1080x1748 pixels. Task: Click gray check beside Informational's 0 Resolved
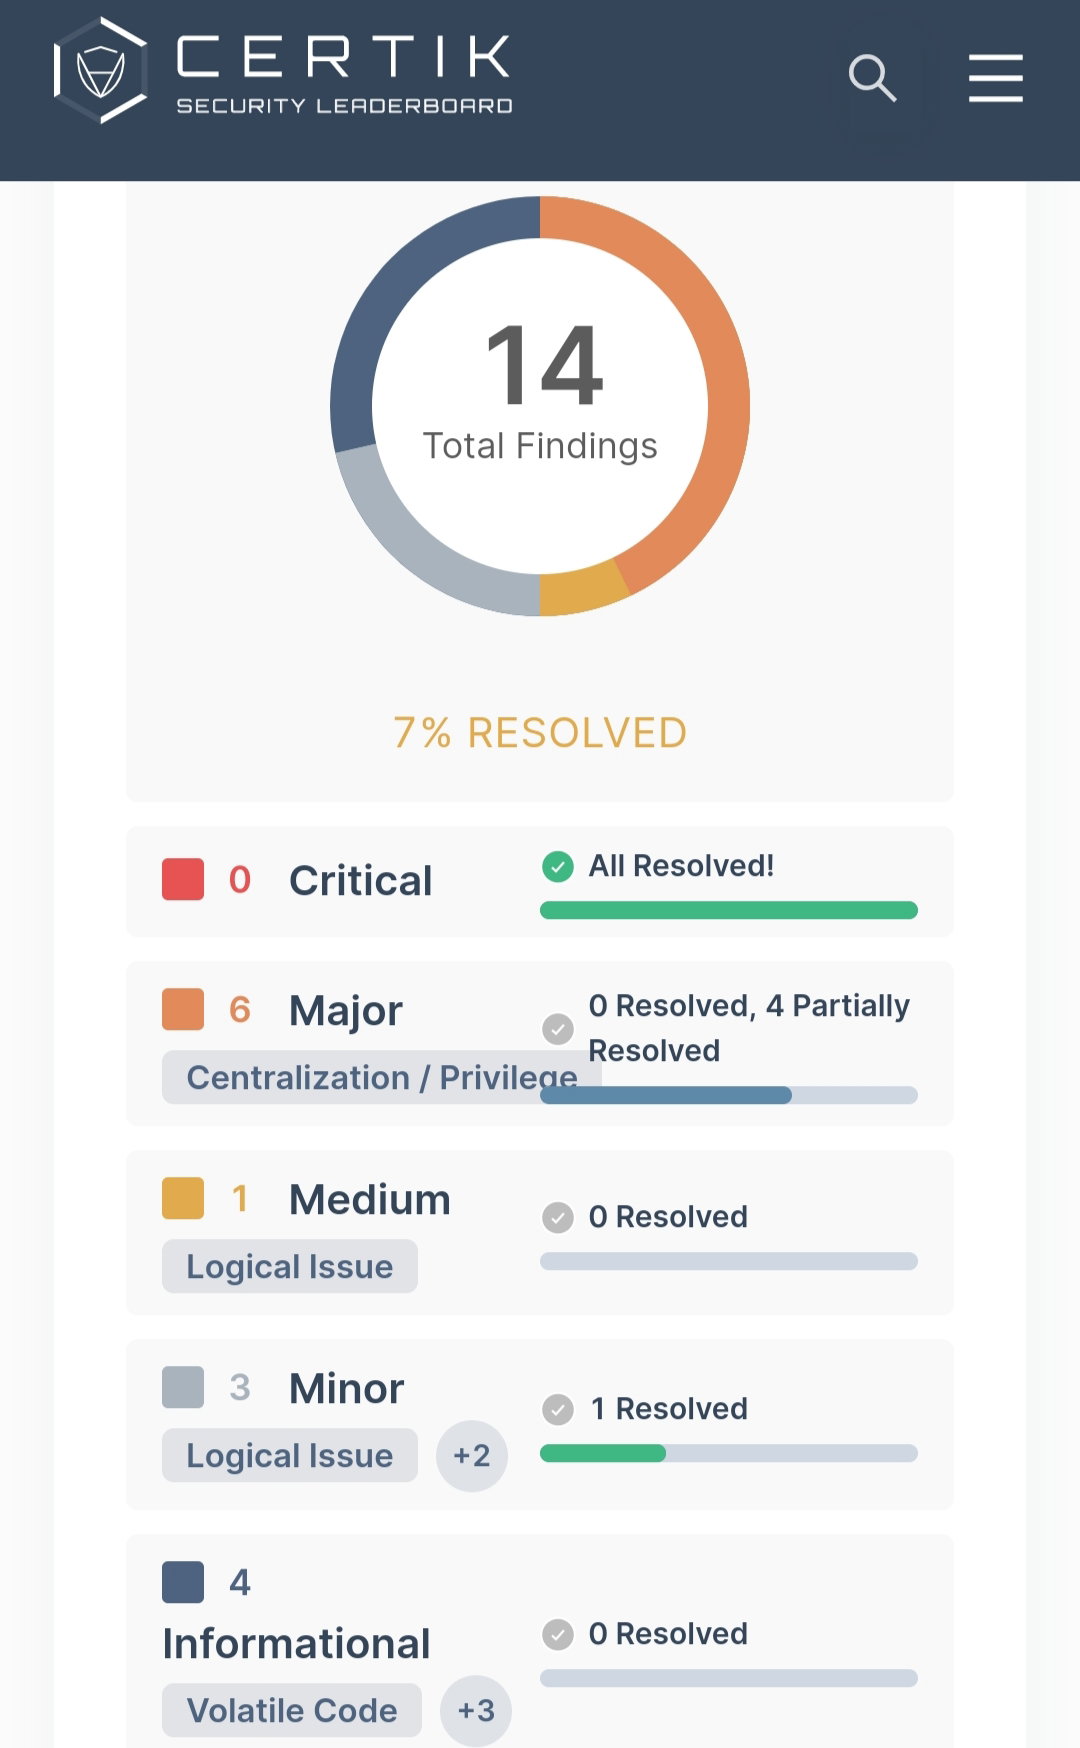(558, 1634)
